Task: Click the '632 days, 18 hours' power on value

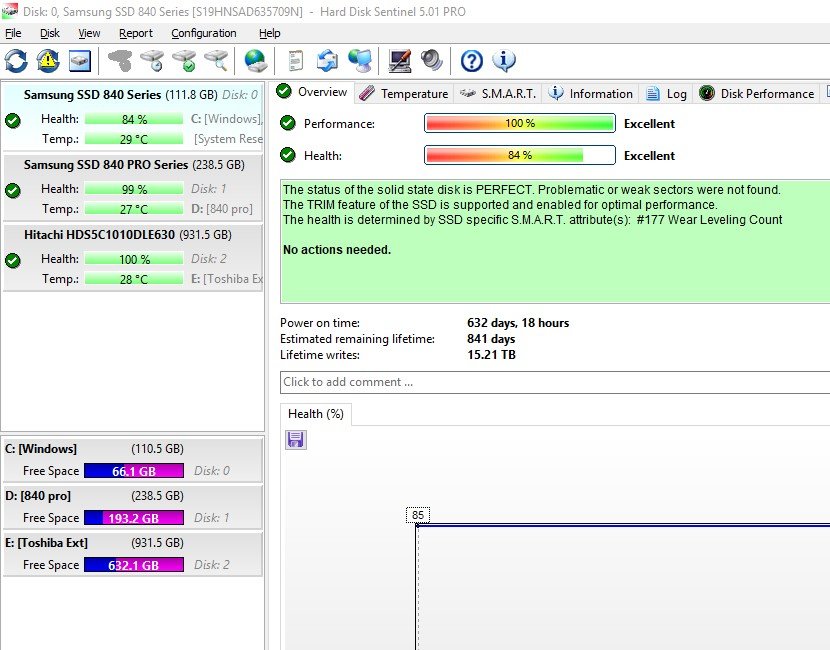Action: tap(518, 323)
